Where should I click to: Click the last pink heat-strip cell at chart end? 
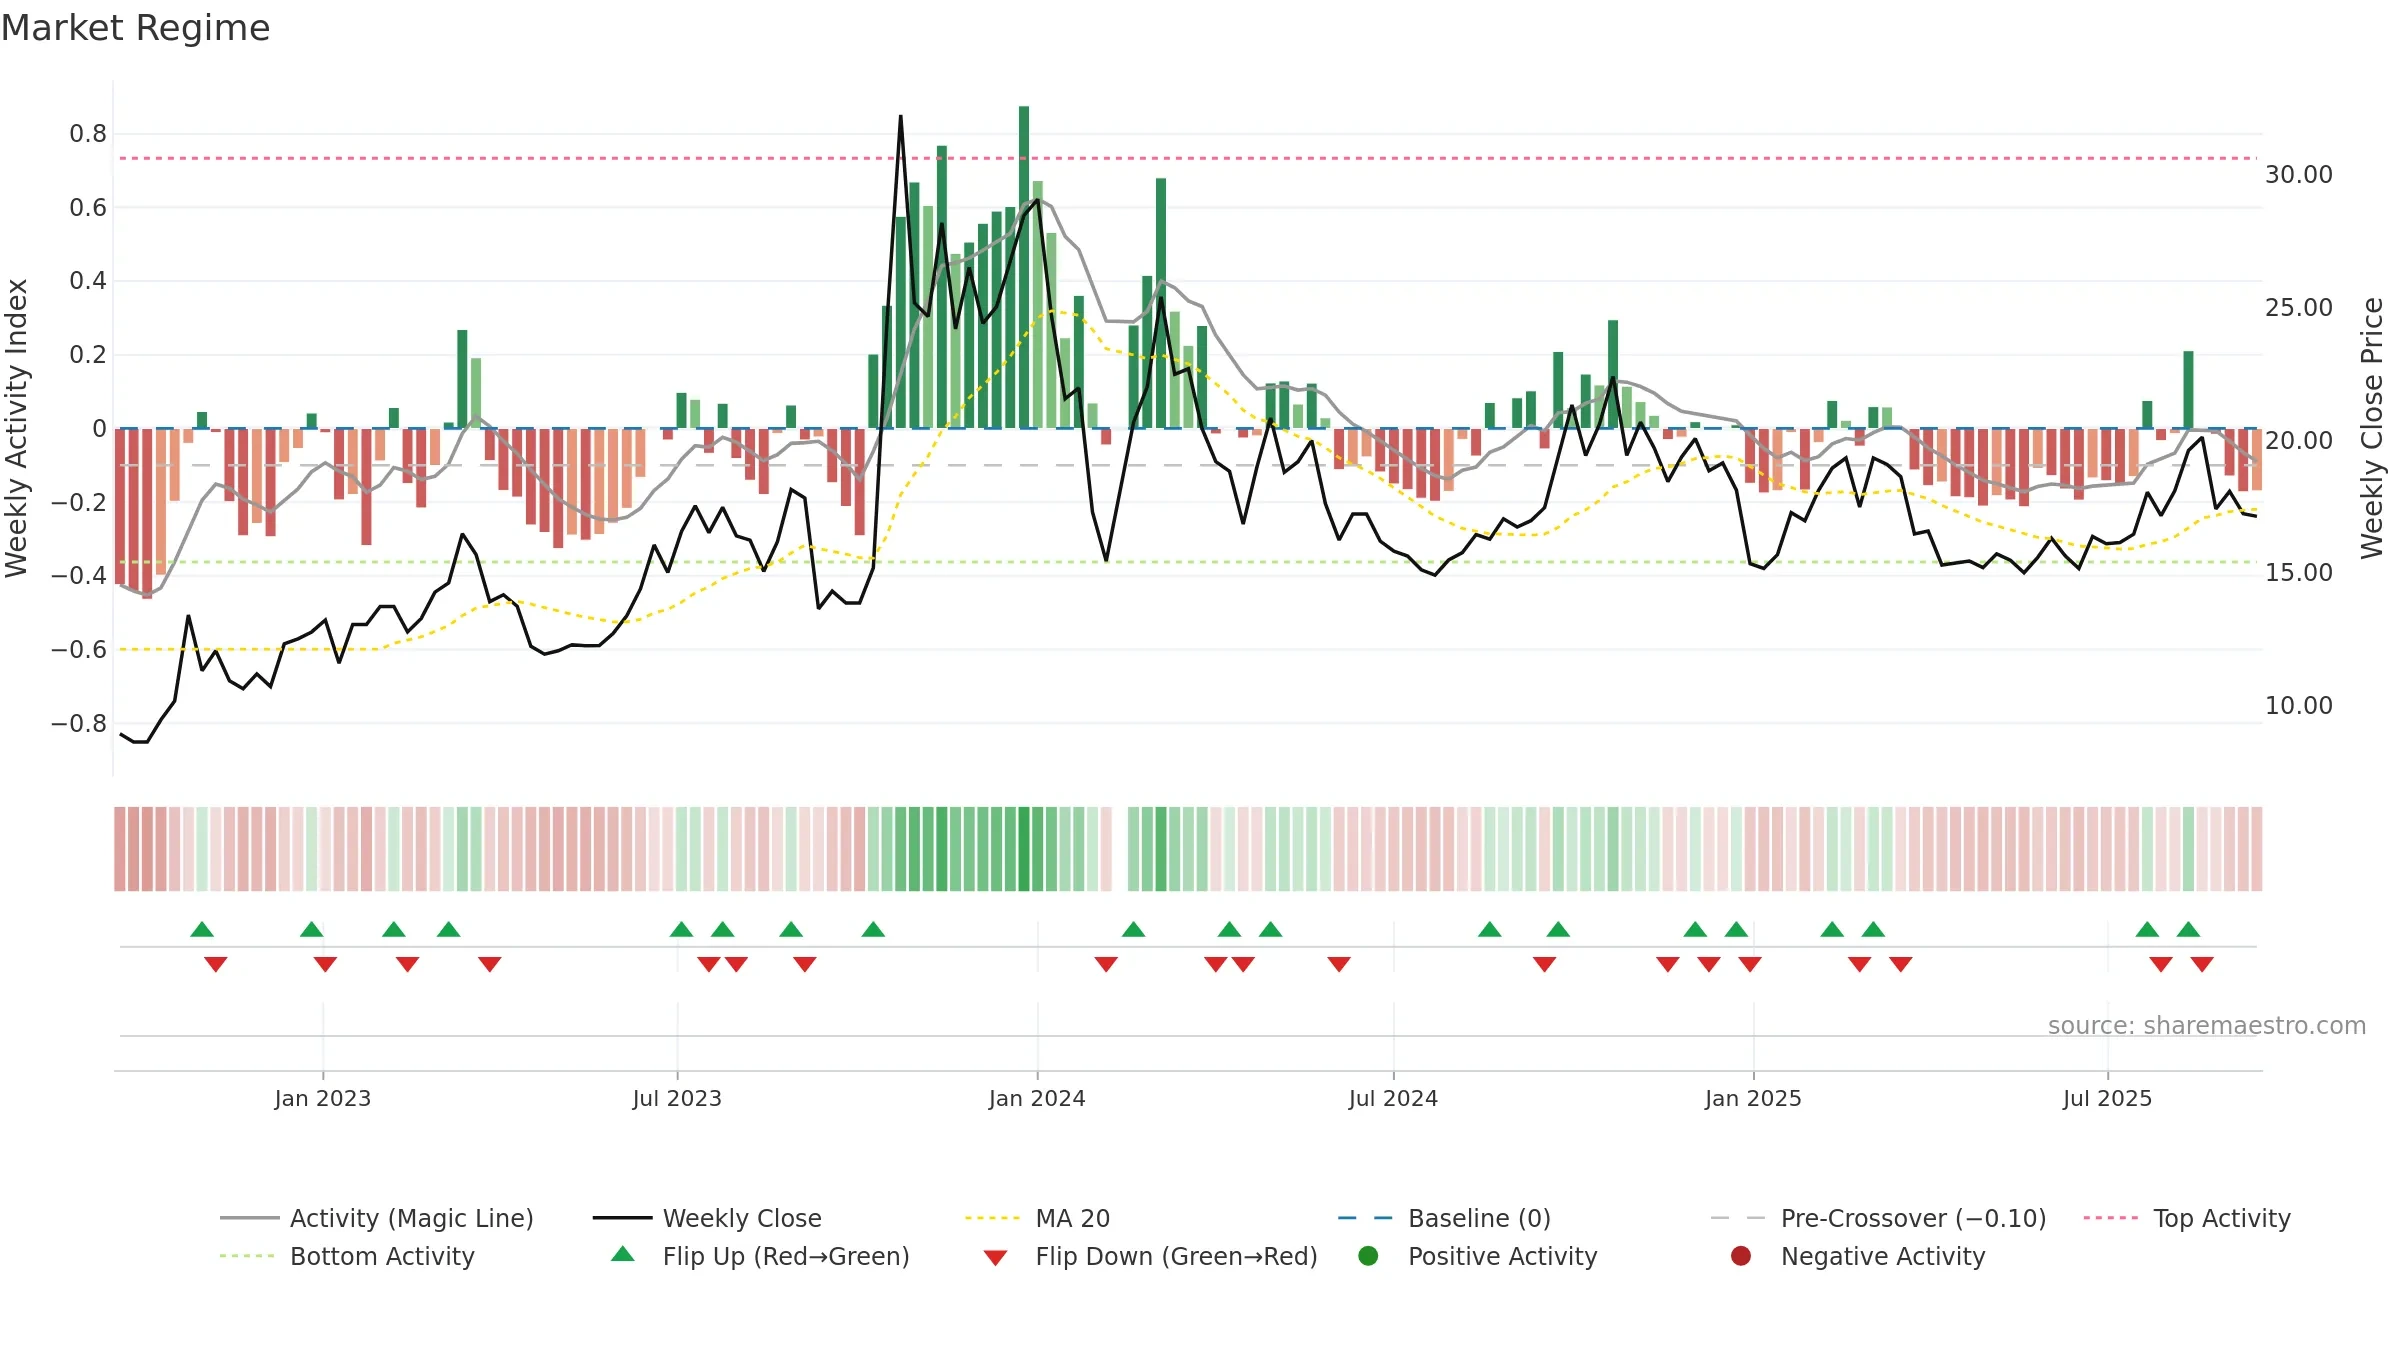click(2257, 849)
